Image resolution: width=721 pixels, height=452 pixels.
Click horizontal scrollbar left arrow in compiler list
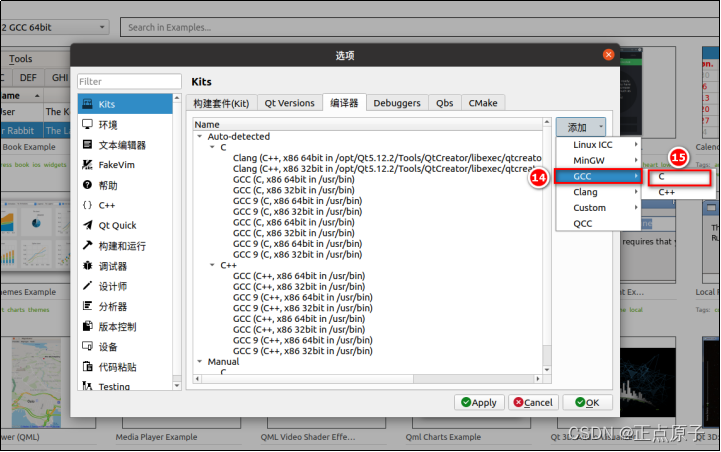click(x=198, y=379)
